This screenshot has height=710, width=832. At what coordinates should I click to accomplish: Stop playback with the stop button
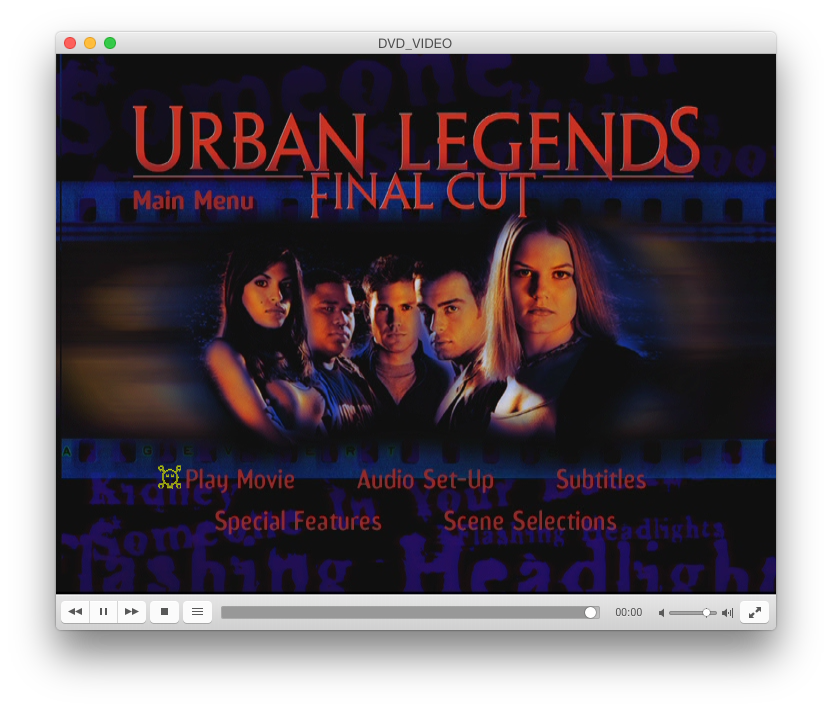click(x=164, y=612)
